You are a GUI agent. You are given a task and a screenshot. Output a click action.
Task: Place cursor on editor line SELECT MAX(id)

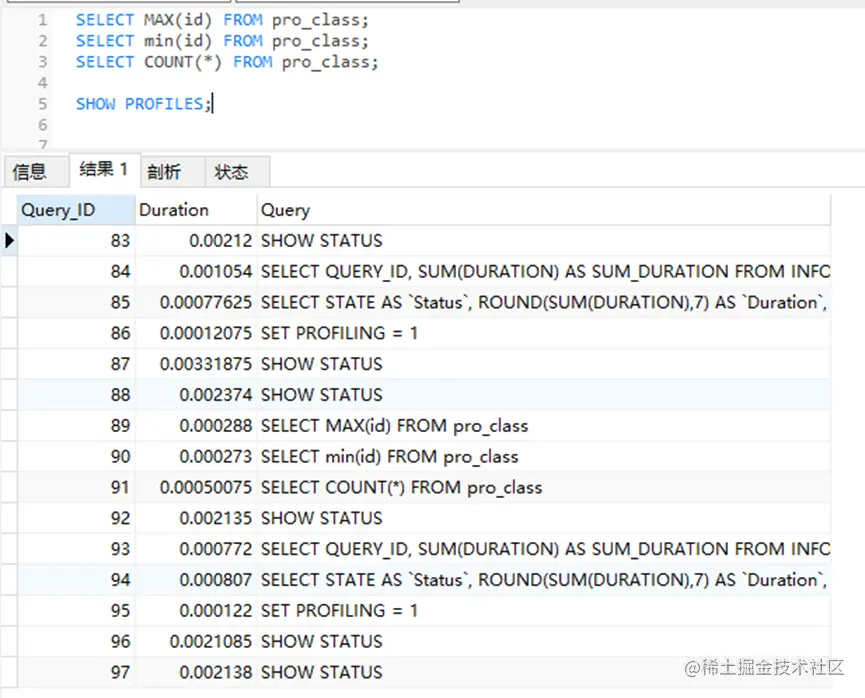(x=222, y=20)
